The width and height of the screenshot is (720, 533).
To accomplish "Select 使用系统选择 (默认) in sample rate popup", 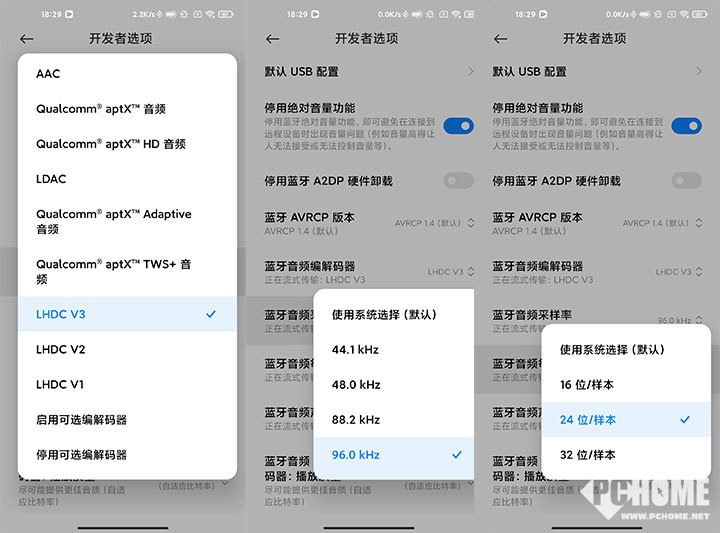I will click(394, 314).
